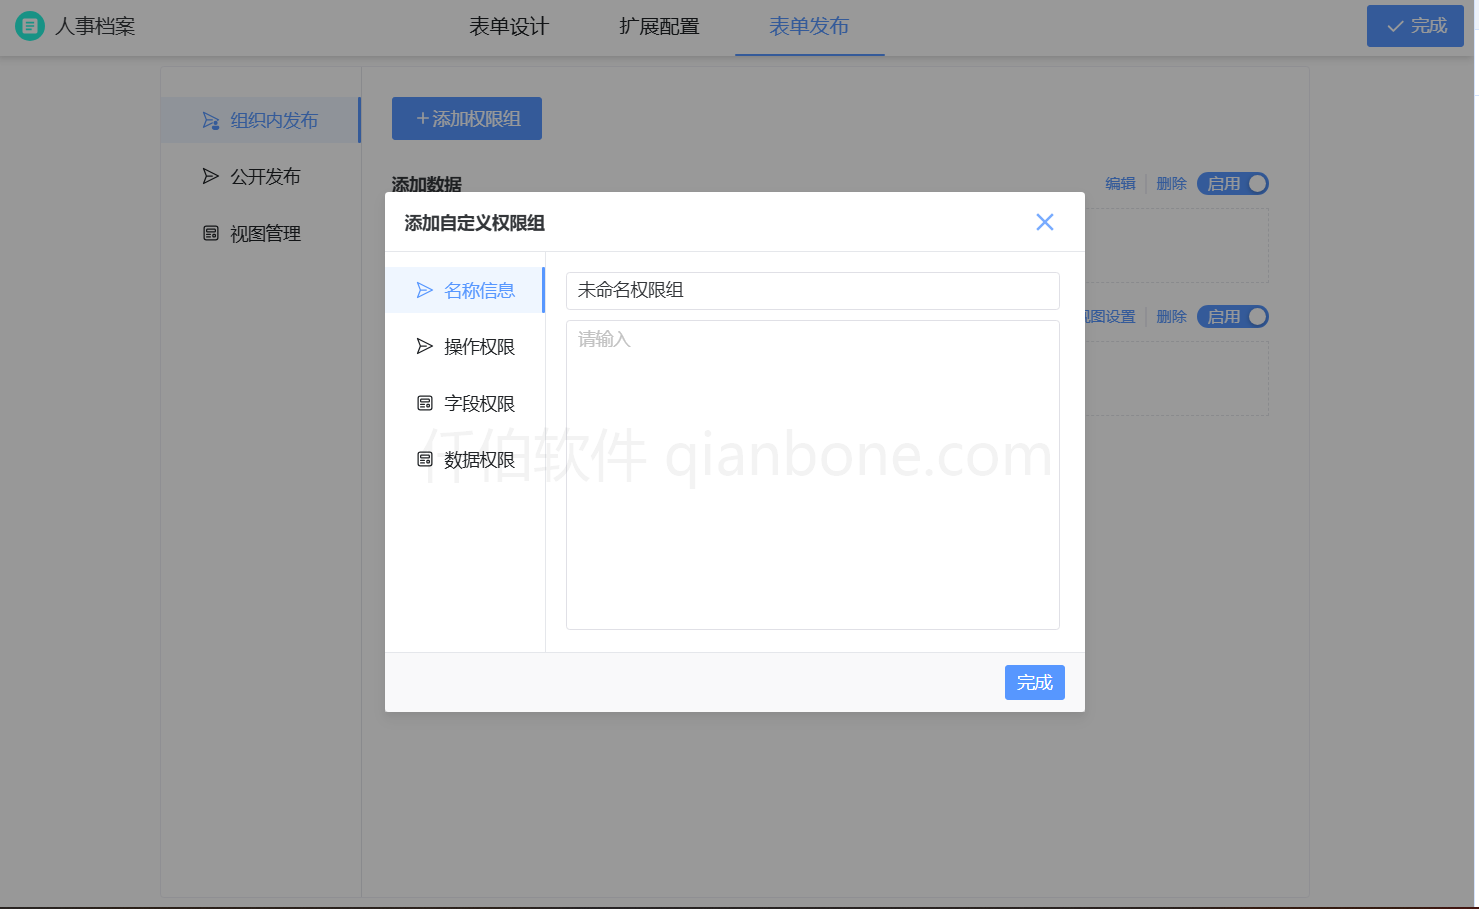Click the 数据权限 icon in the dialog
This screenshot has height=909, width=1479.
tap(424, 459)
